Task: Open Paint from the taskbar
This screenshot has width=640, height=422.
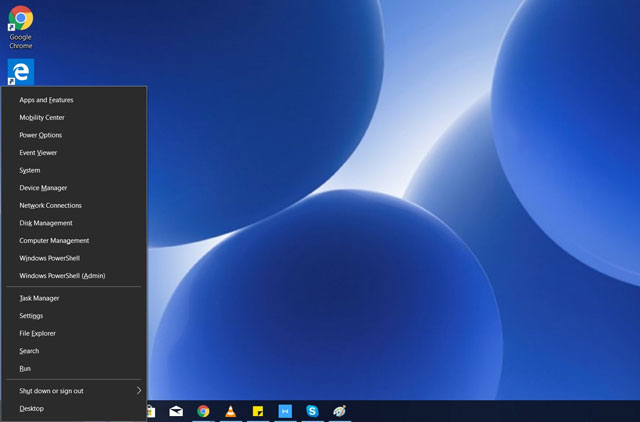Action: [x=339, y=411]
